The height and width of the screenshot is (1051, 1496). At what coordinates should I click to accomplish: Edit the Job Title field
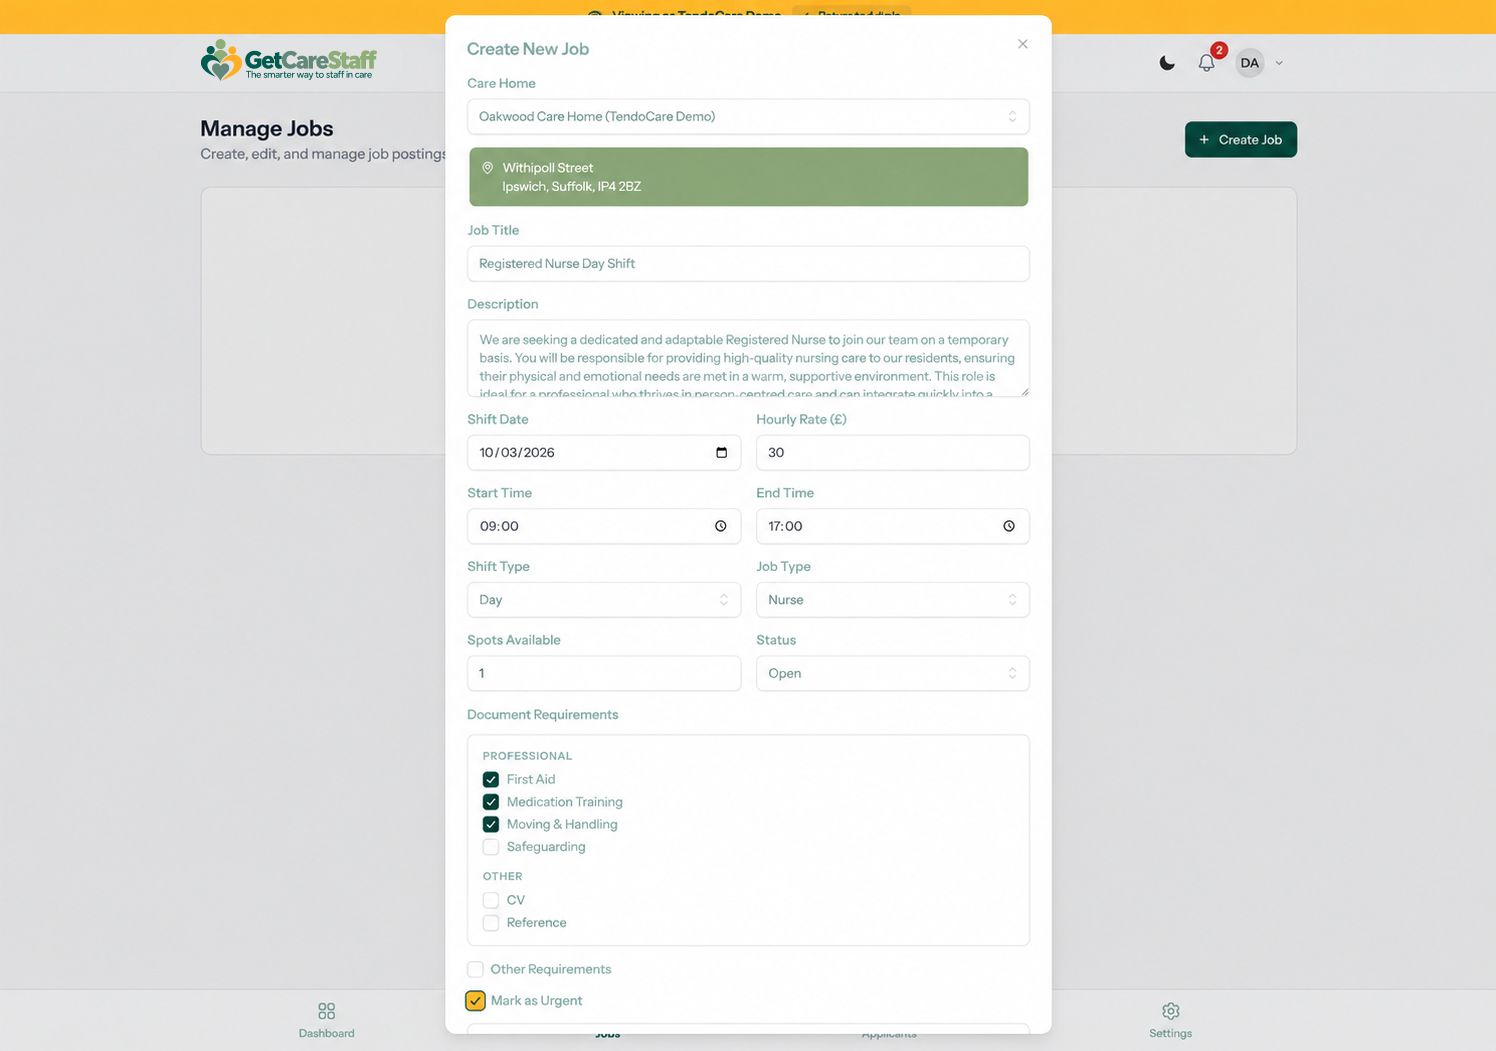748,264
